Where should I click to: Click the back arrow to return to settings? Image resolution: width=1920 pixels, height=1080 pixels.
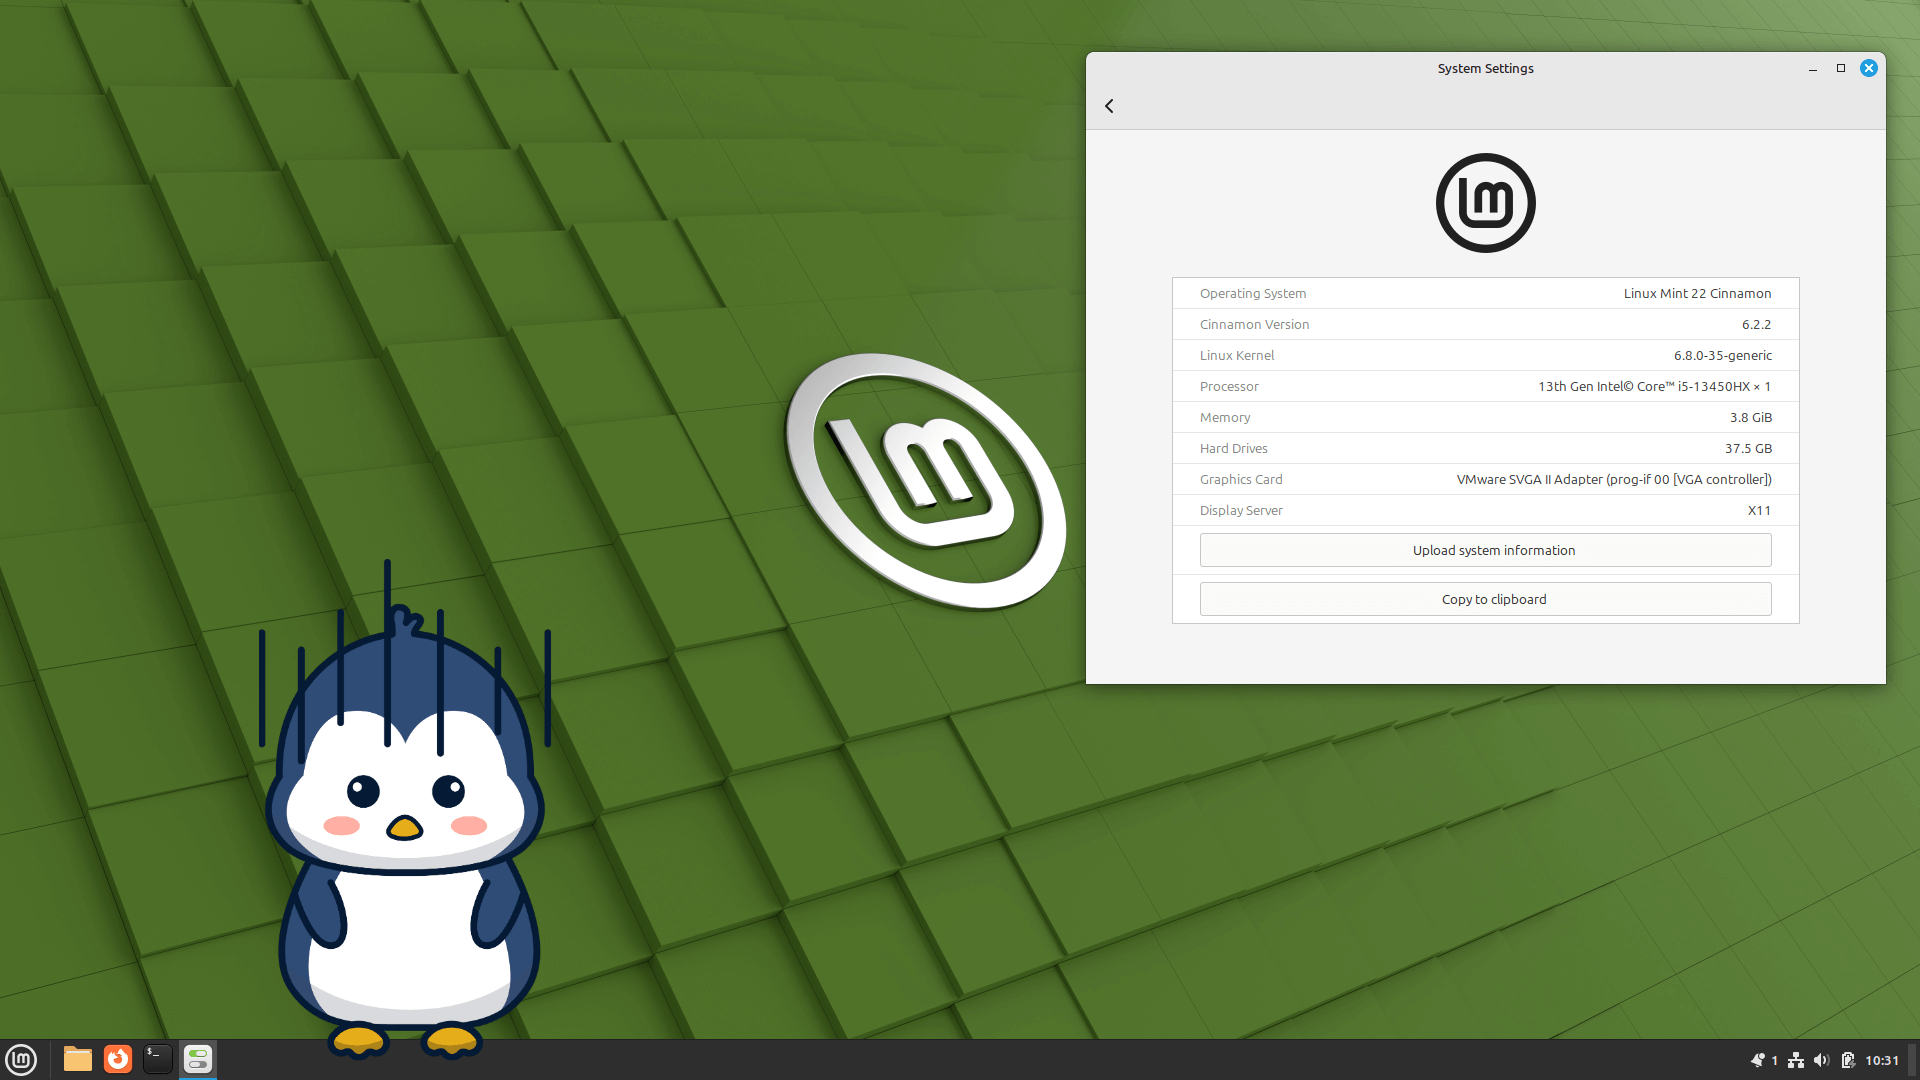coord(1109,105)
